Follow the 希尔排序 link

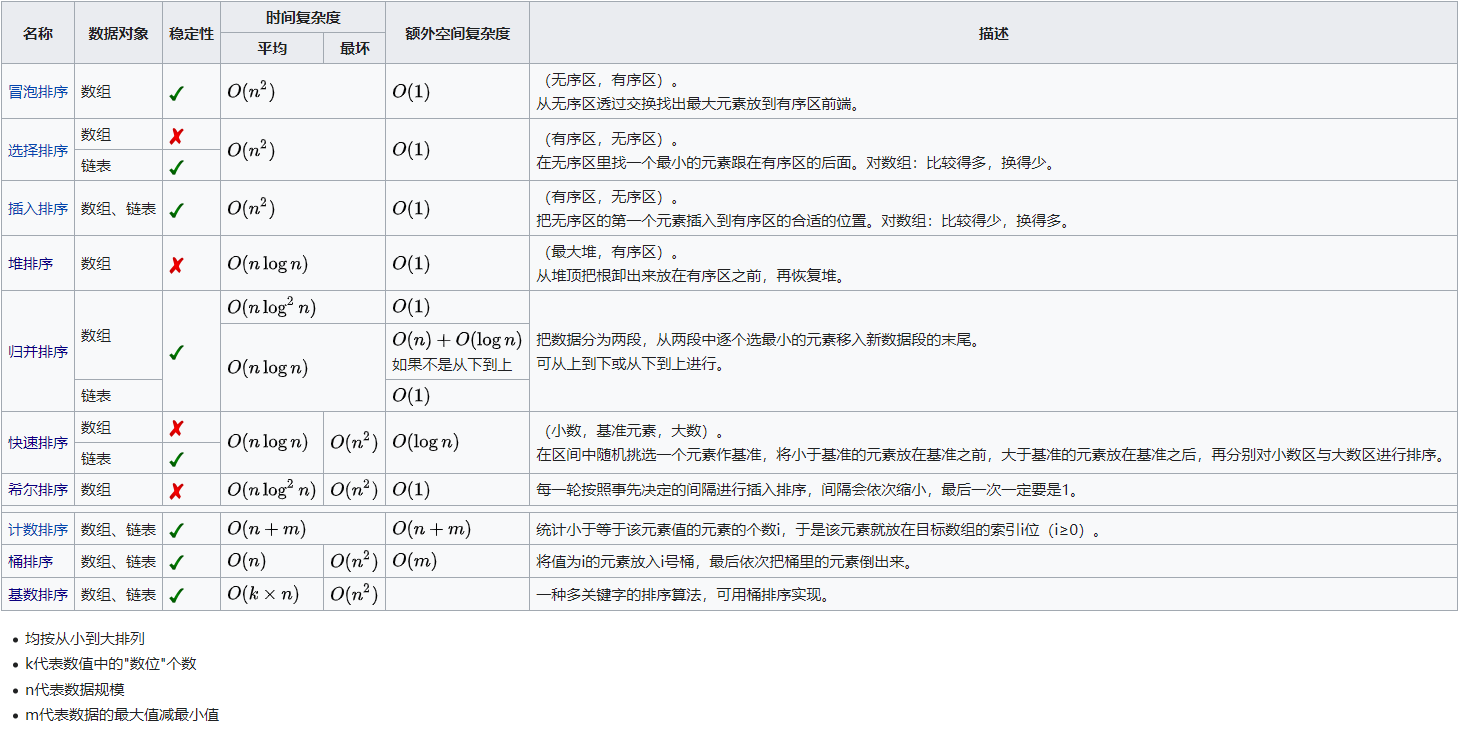(38, 490)
